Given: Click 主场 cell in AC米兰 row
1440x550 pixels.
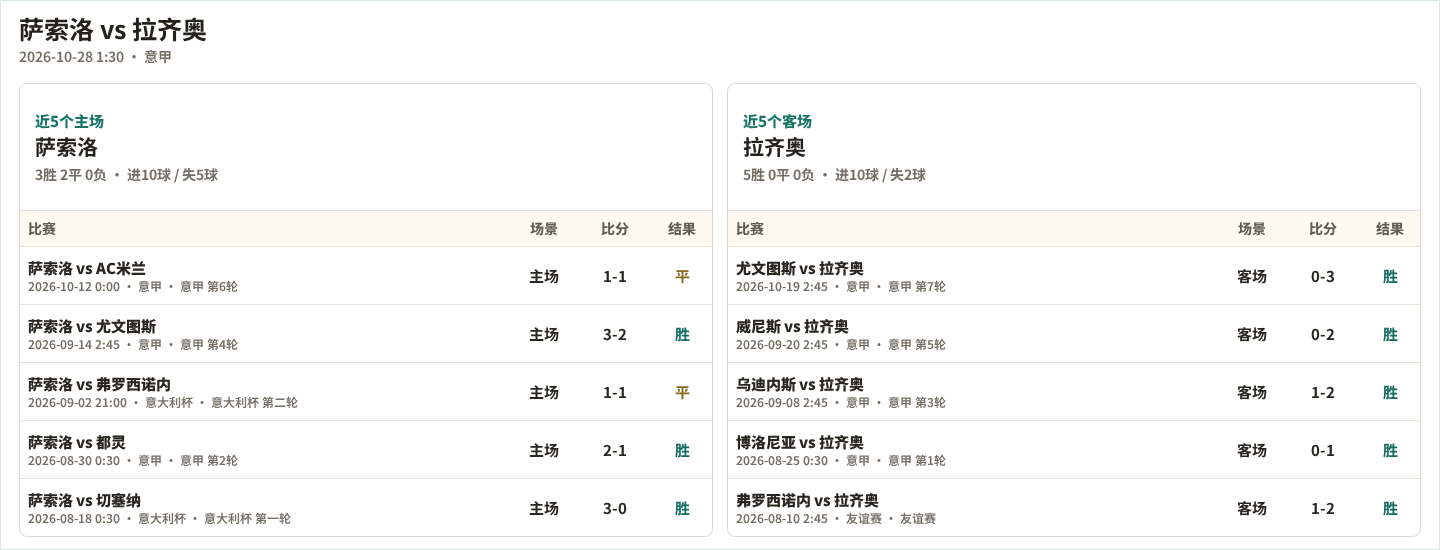Looking at the screenshot, I should click(544, 276).
